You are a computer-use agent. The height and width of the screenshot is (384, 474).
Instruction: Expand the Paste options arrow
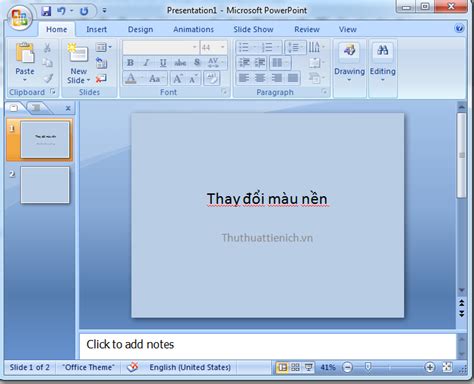pyautogui.click(x=25, y=80)
